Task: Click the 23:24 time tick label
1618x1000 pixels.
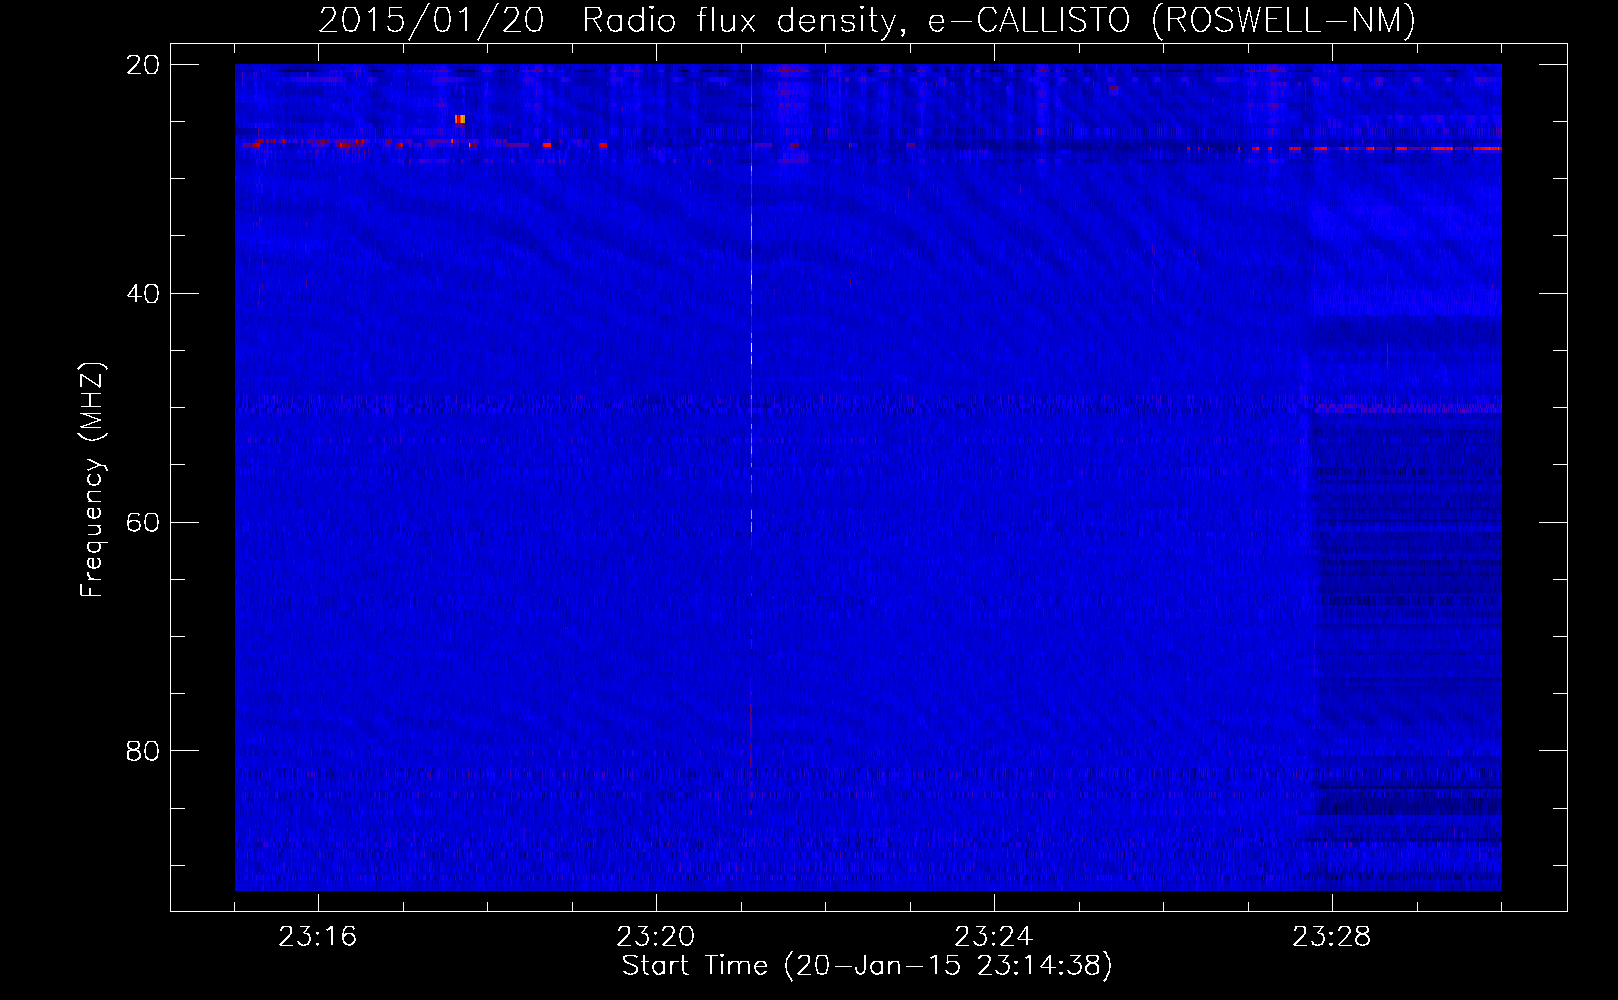Action: tap(994, 937)
